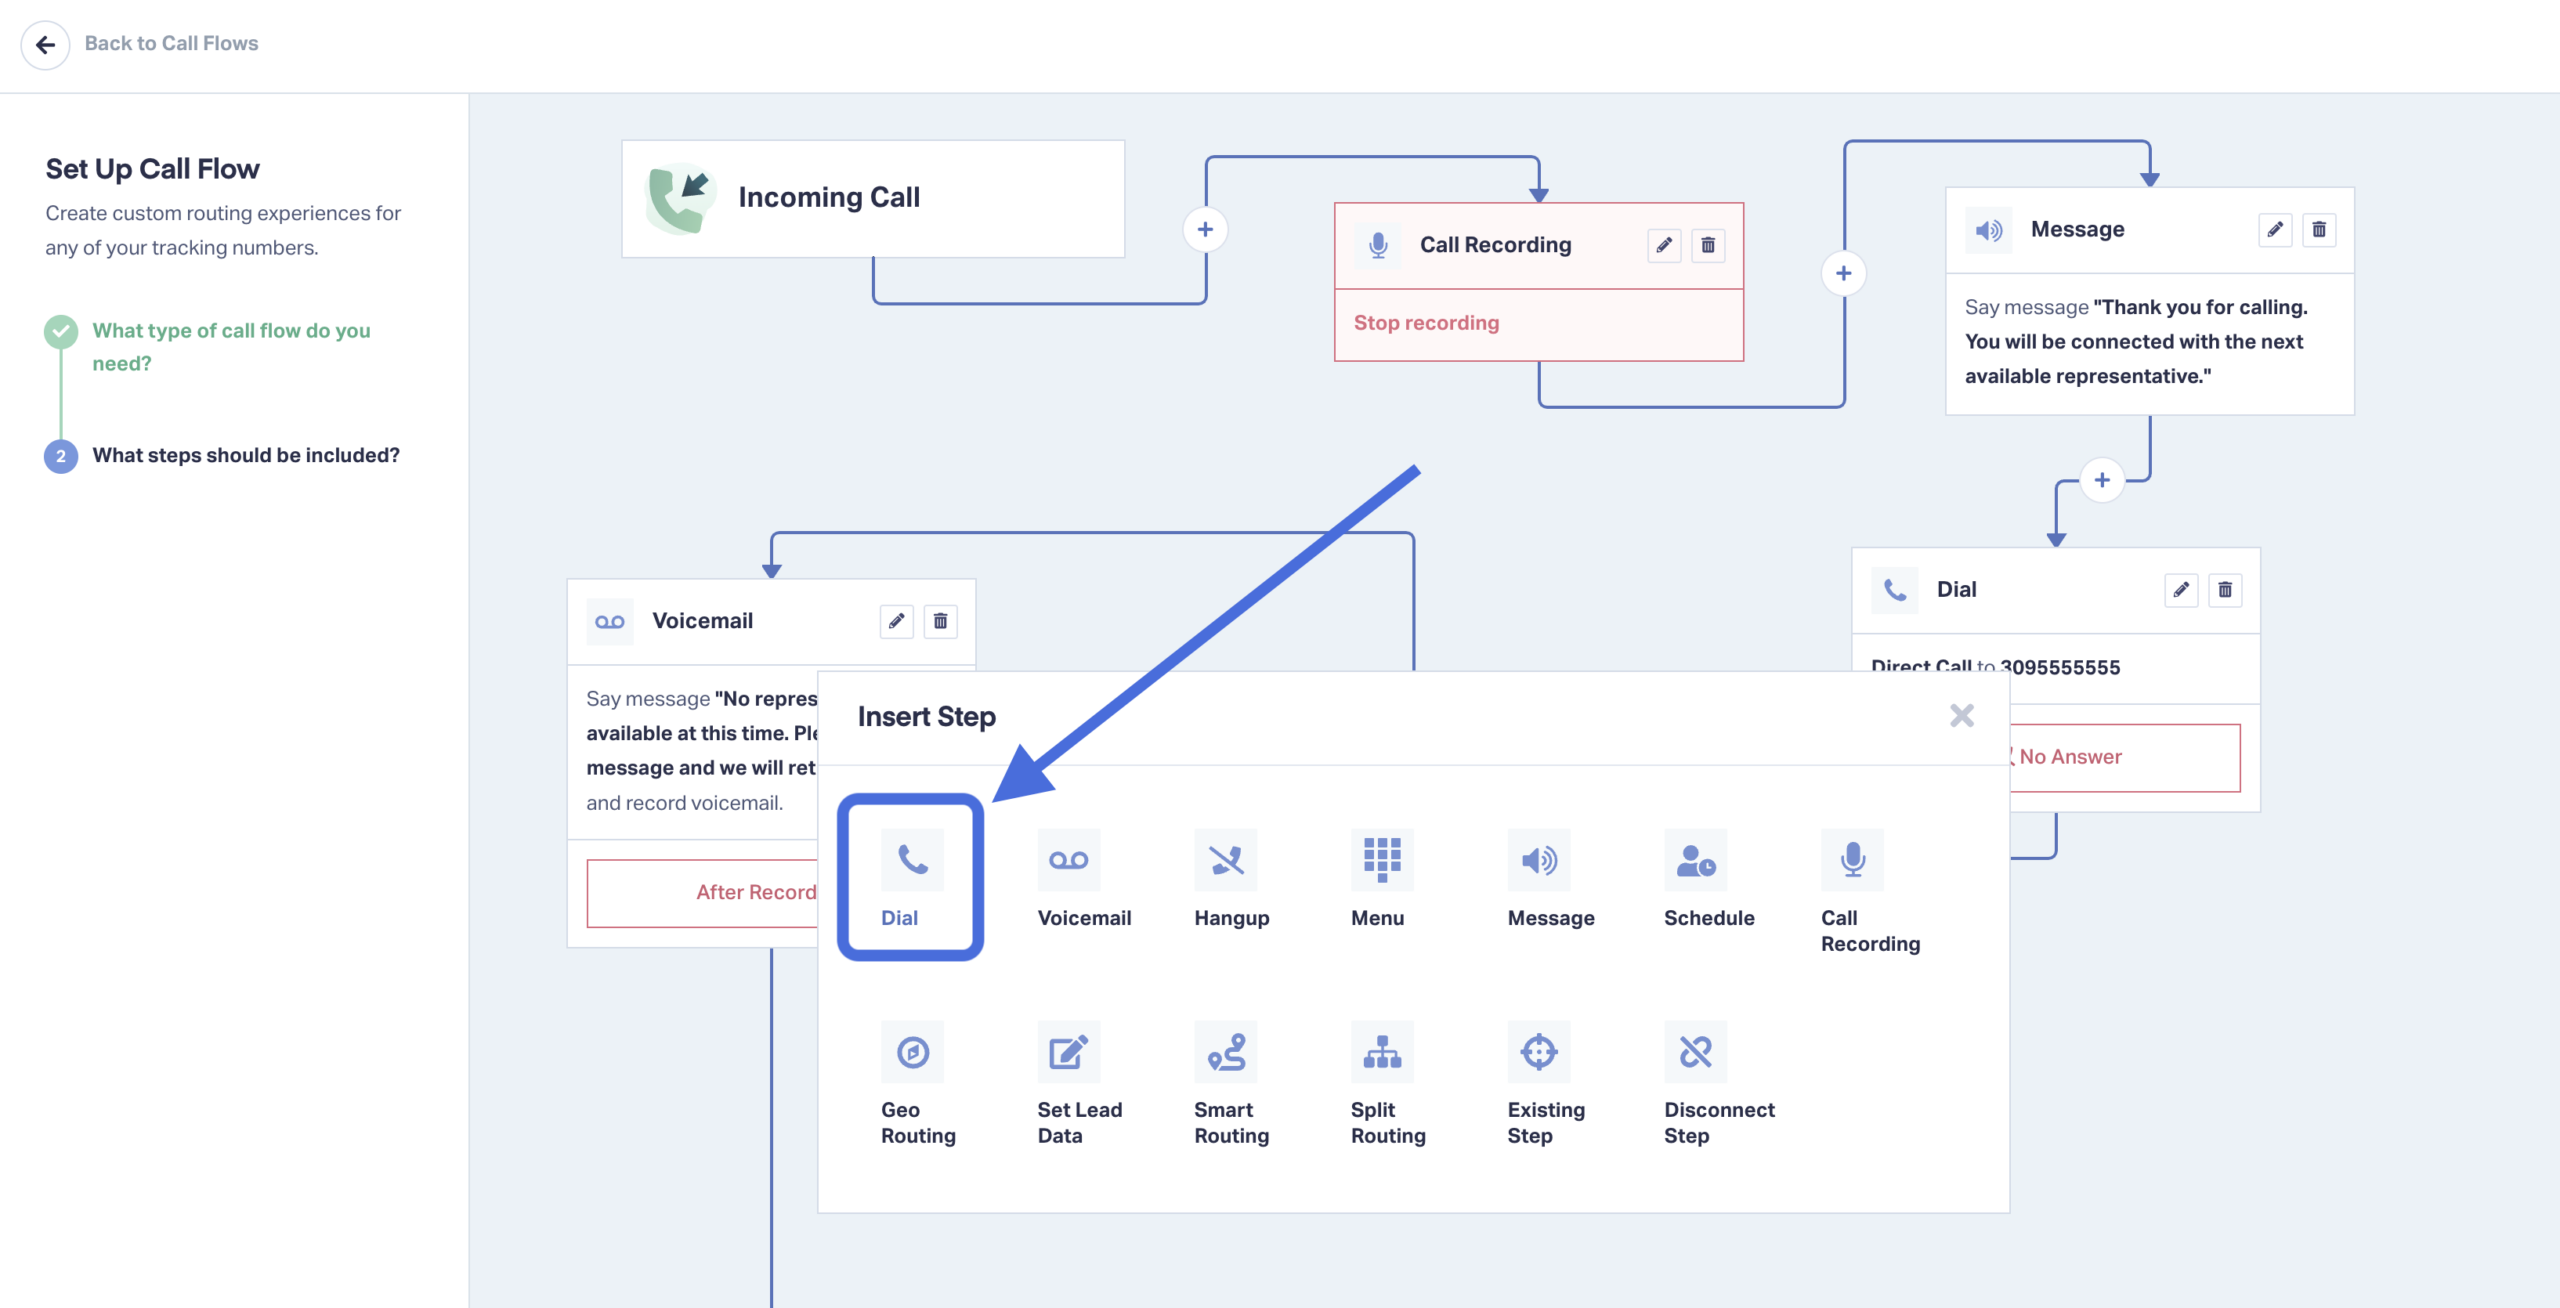Add step after Incoming Call
The height and width of the screenshot is (1308, 2560).
(x=1205, y=229)
